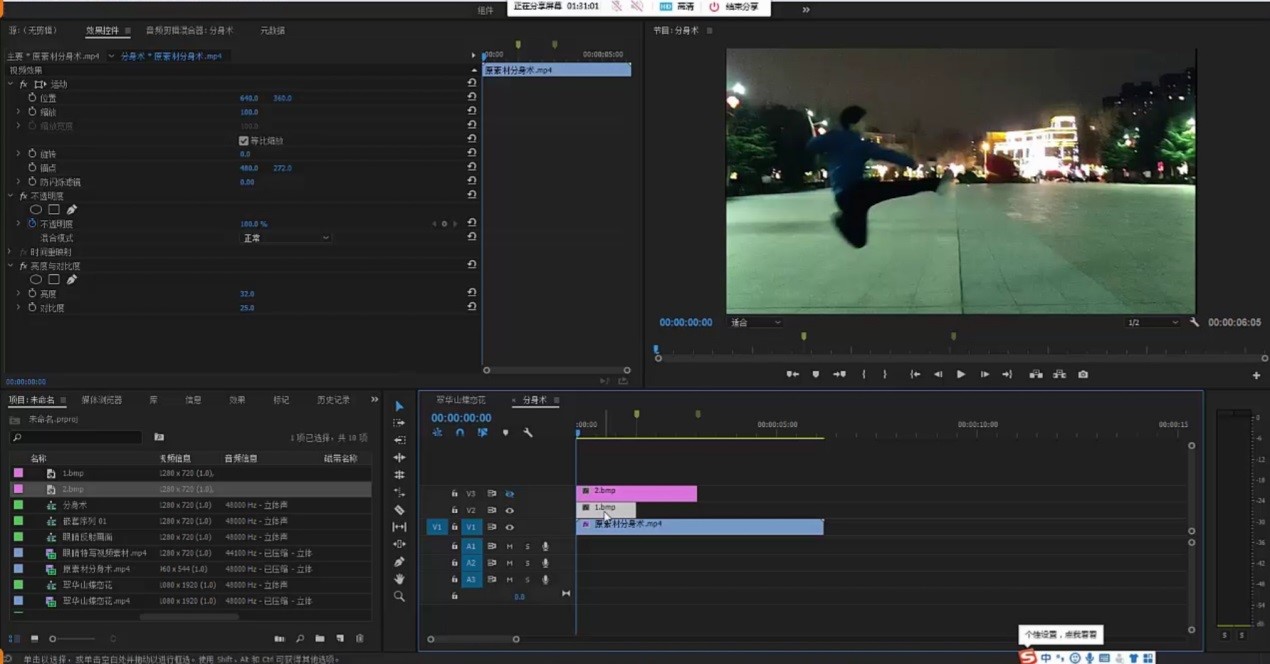The width and height of the screenshot is (1270, 664).
Task: Toggle lock on track V2
Action: (x=454, y=510)
